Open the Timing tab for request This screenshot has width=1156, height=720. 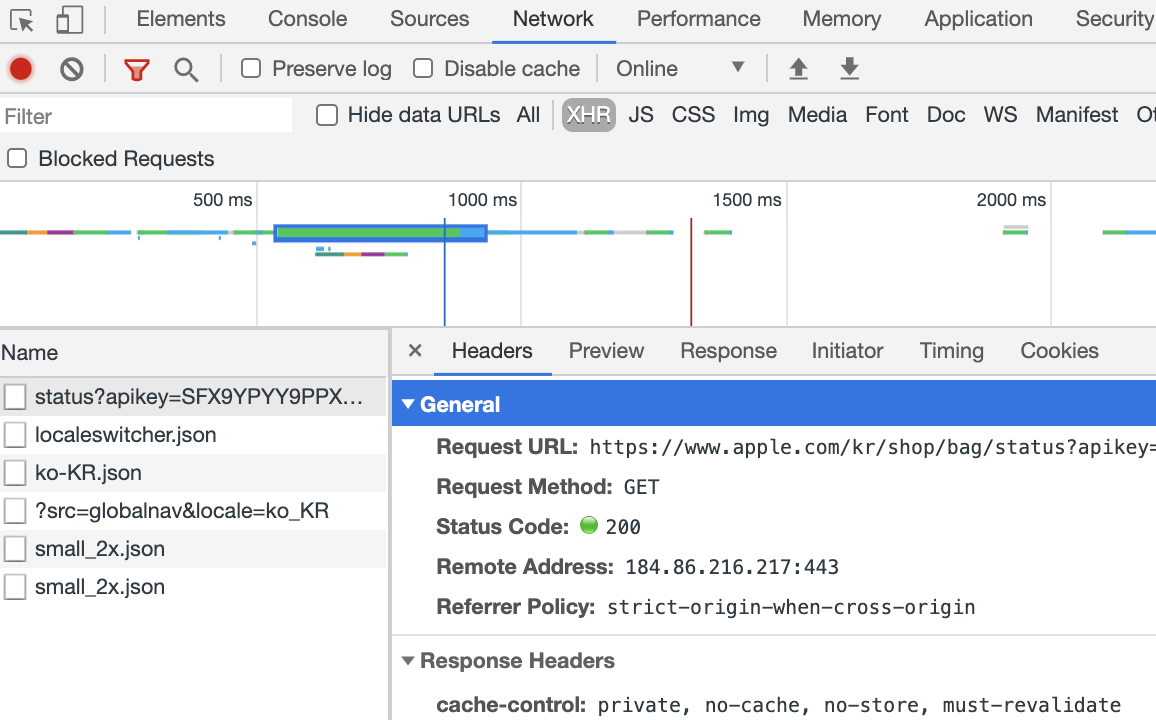tap(951, 351)
